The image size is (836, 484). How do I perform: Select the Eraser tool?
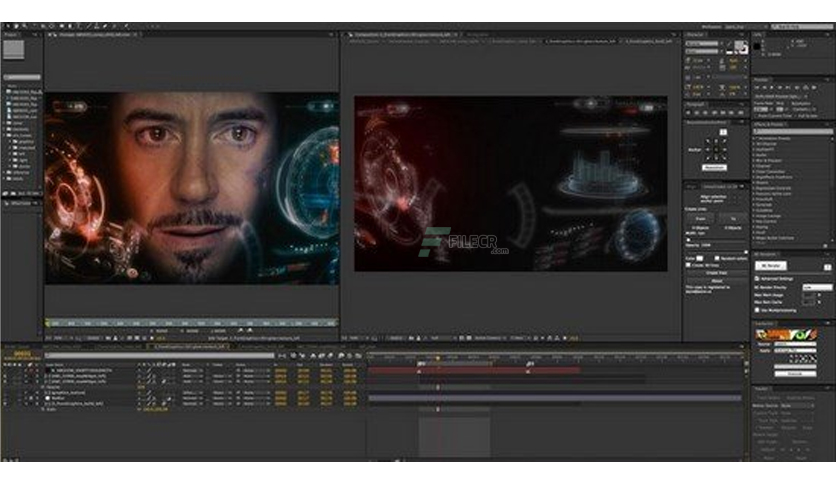click(x=104, y=26)
